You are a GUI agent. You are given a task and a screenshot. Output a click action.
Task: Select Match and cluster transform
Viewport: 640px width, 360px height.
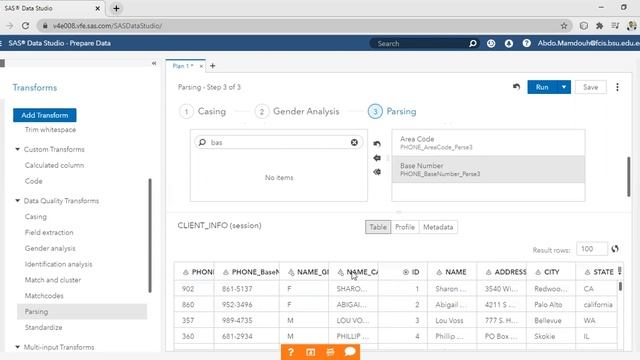53,280
